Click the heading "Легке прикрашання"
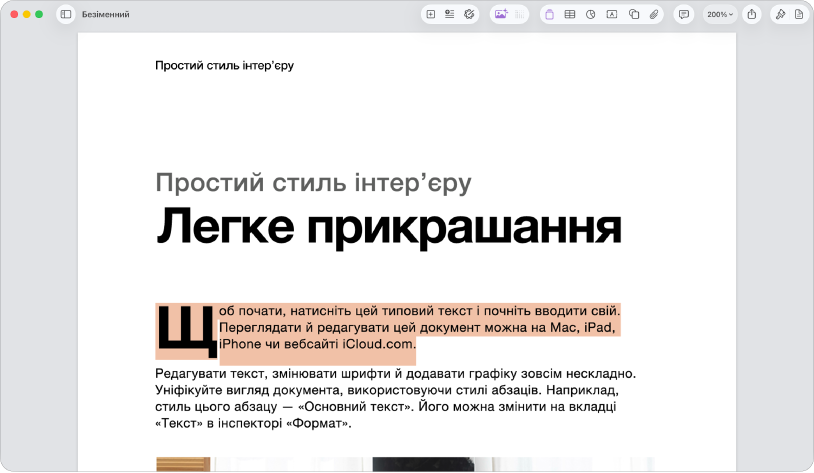Screen dimensions: 814x473 [388, 226]
